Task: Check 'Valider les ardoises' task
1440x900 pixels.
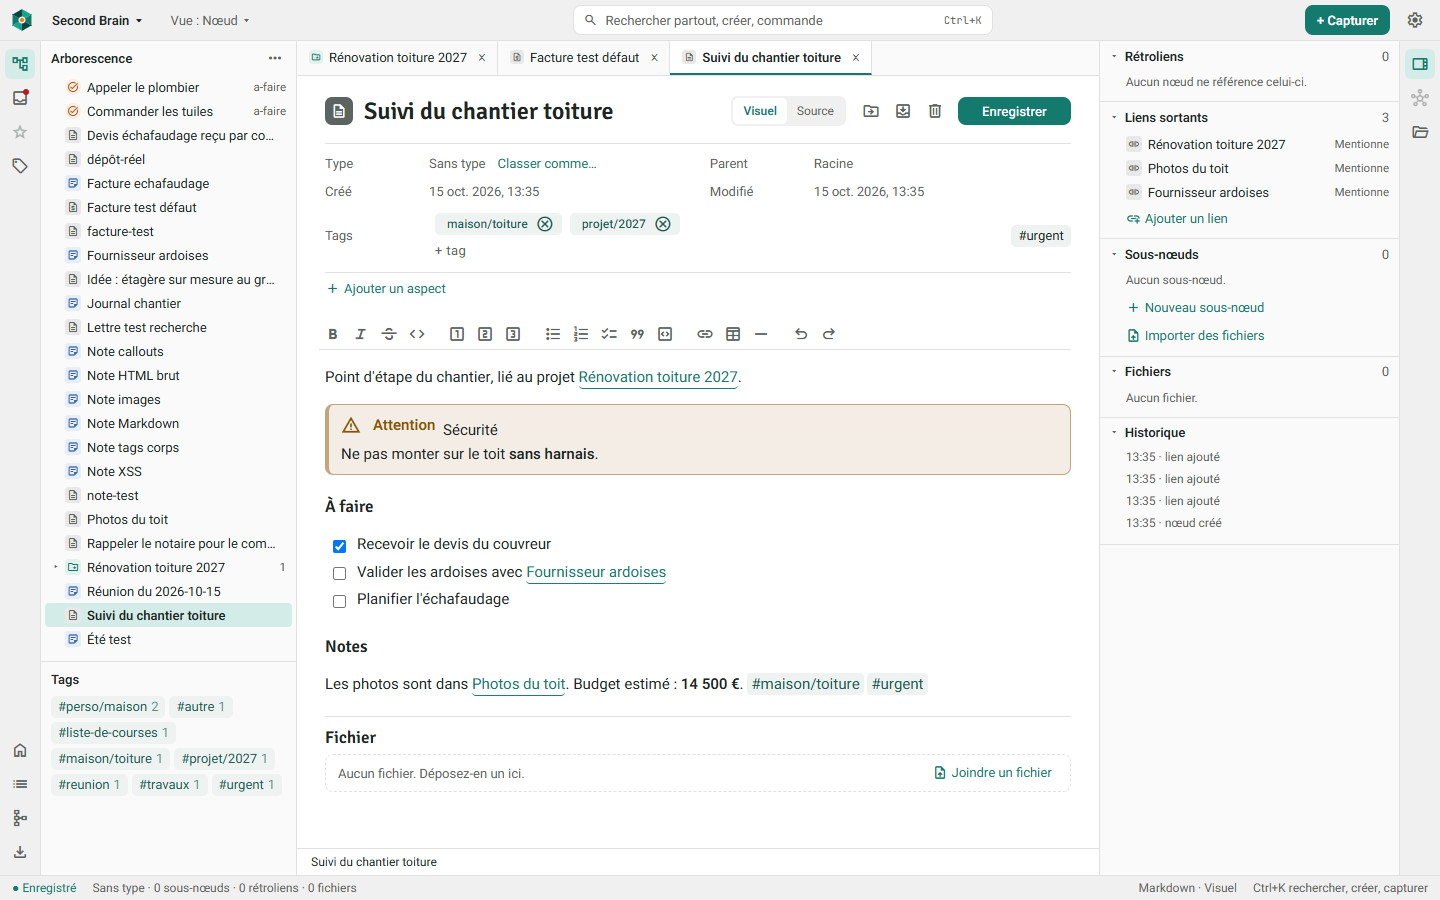Action: [x=339, y=573]
